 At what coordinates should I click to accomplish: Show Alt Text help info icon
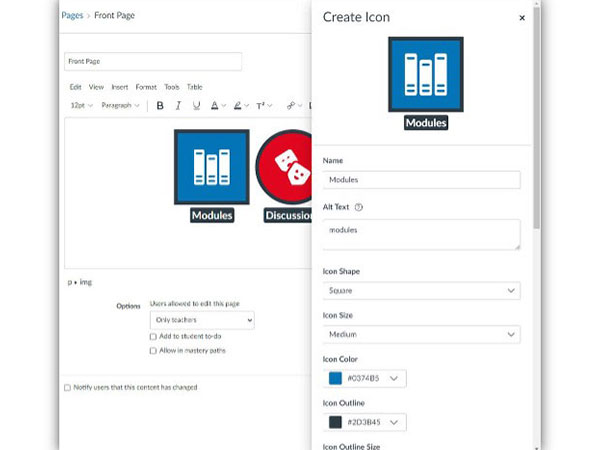point(359,207)
